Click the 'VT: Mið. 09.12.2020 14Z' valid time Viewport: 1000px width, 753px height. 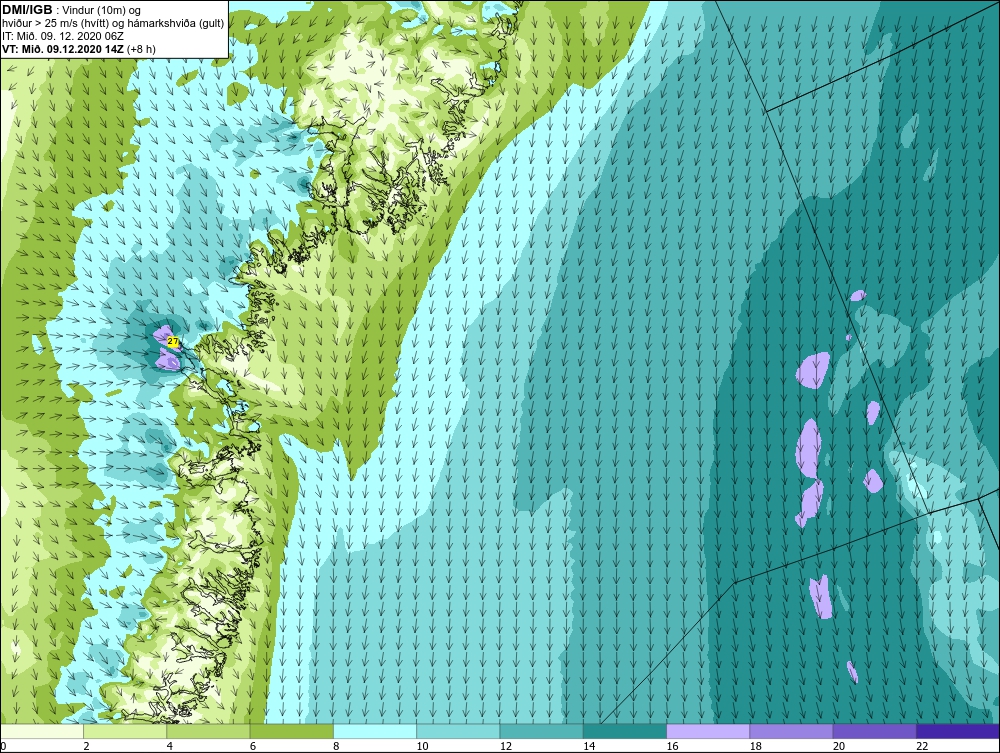click(x=63, y=48)
